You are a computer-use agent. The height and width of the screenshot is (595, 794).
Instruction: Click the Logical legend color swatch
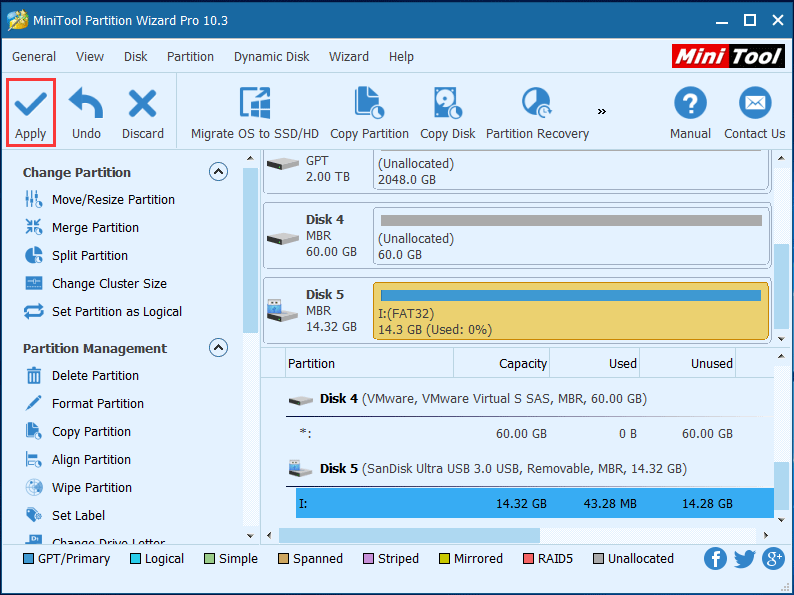click(135, 559)
